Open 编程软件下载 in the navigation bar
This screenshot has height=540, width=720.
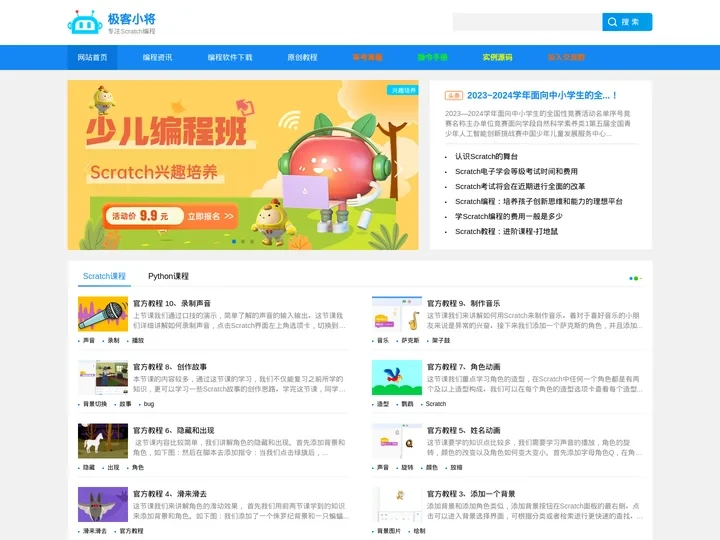coord(230,57)
